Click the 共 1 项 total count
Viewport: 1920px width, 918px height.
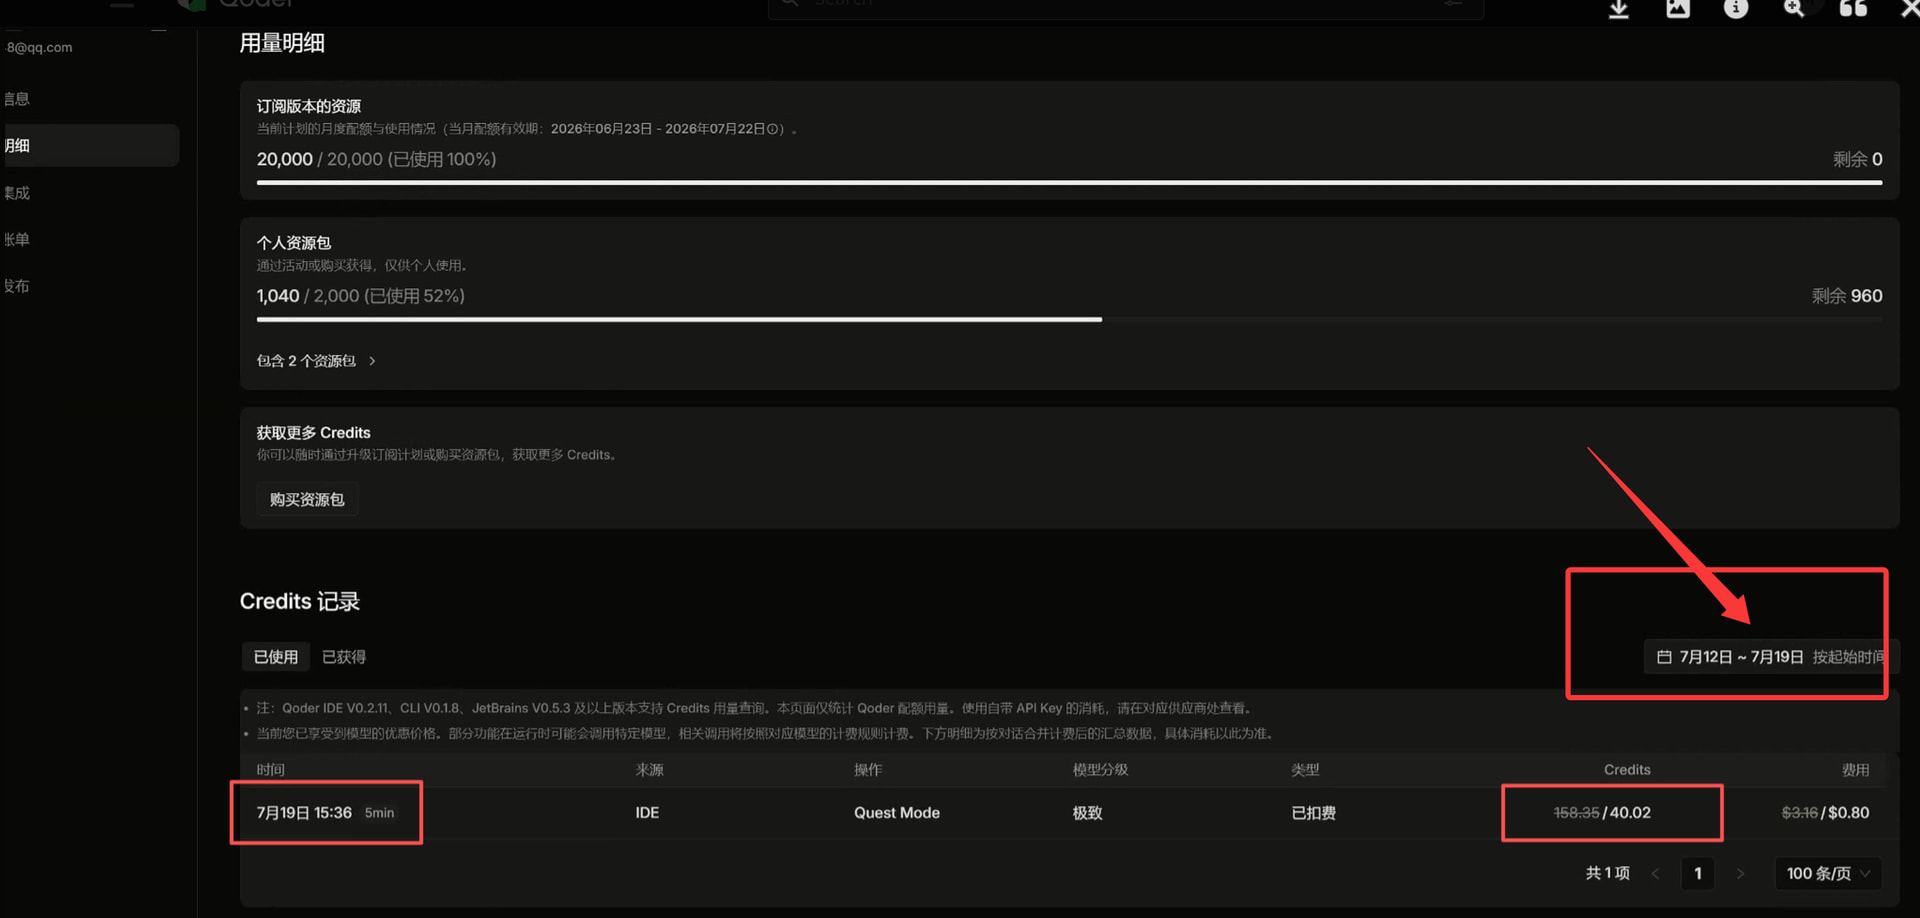1607,873
